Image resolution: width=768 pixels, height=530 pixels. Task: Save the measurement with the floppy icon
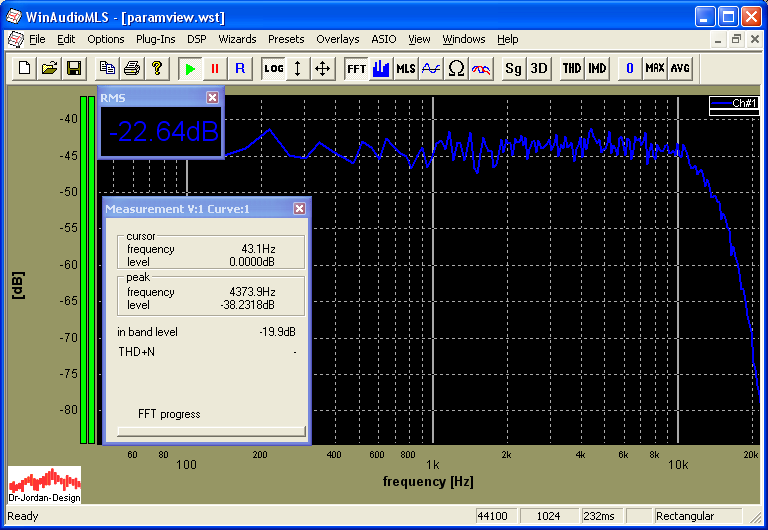point(73,68)
